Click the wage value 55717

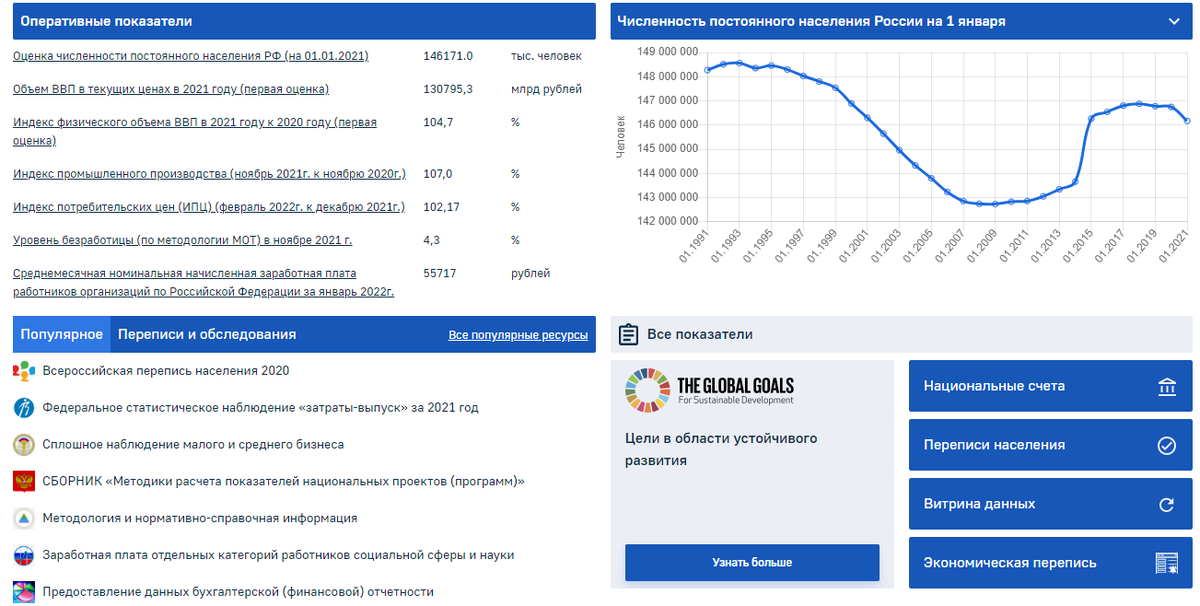tap(440, 273)
